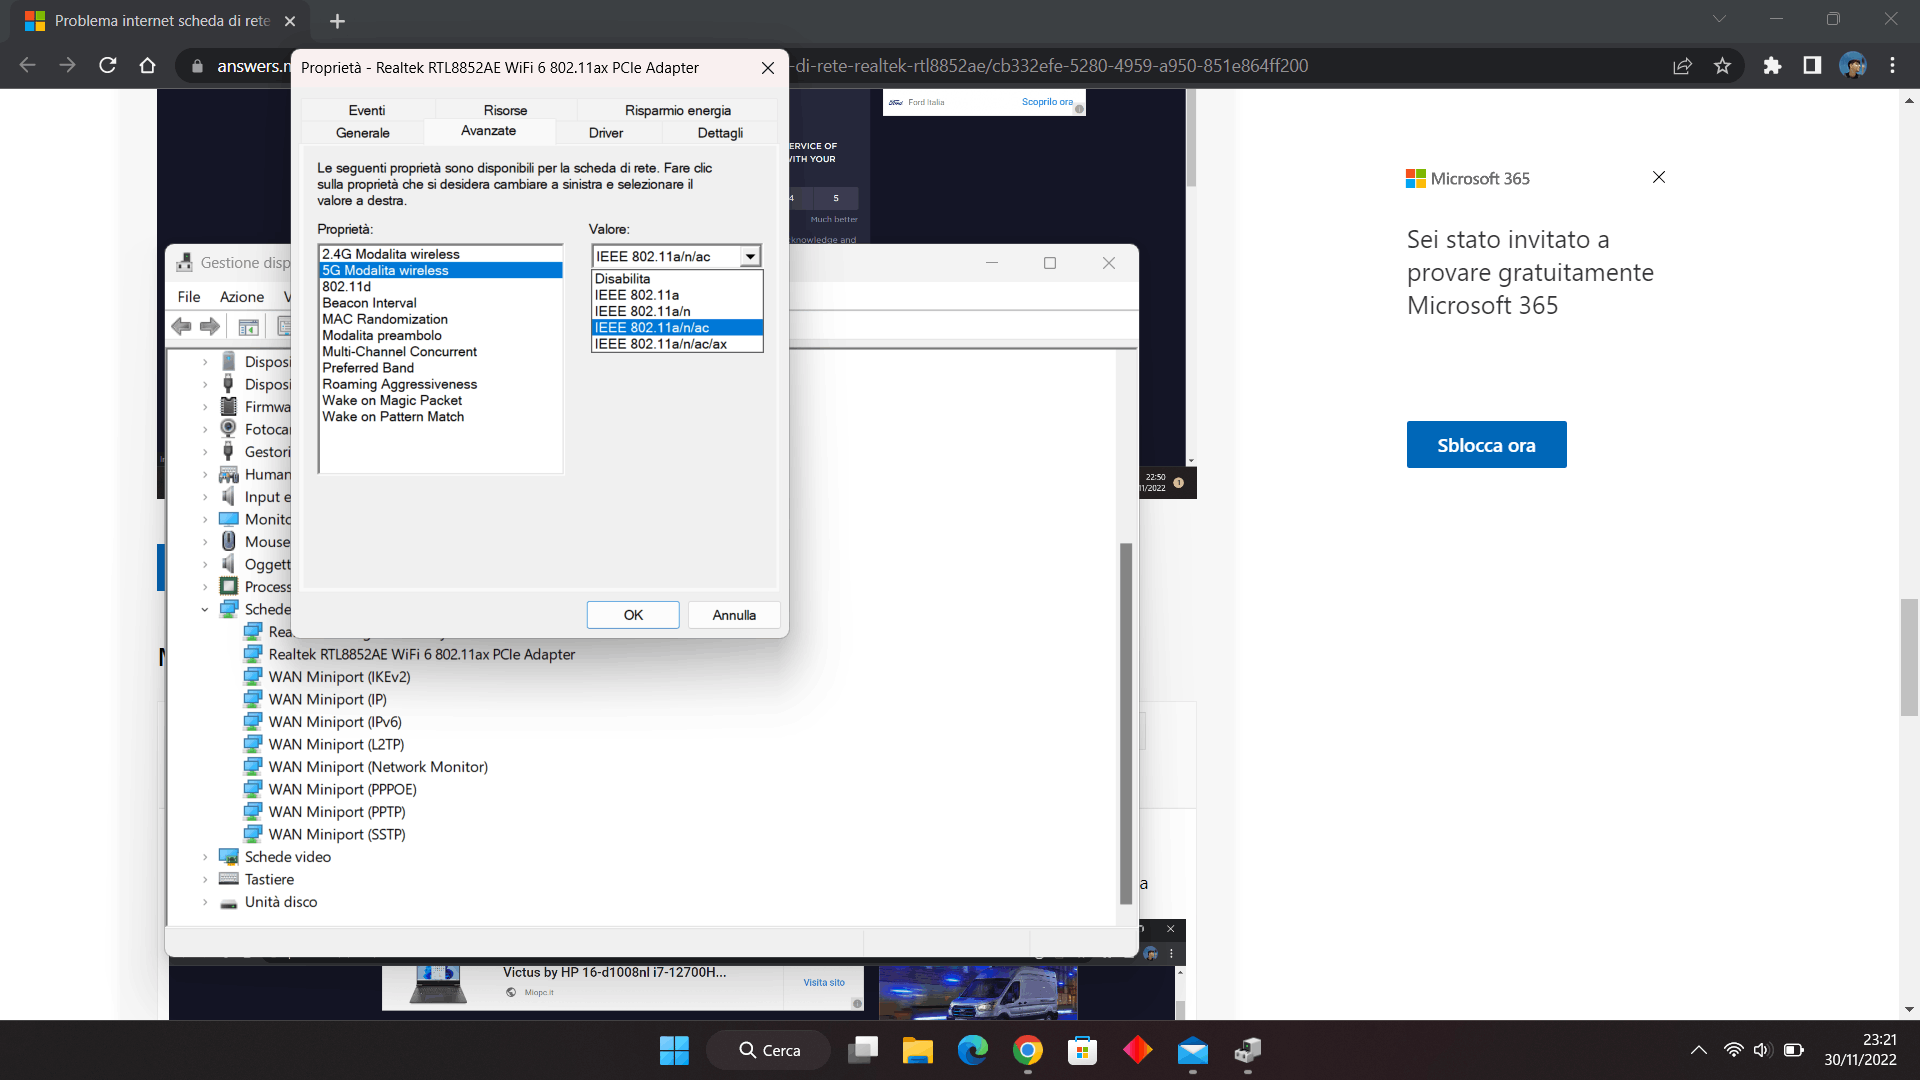The width and height of the screenshot is (1920, 1080).
Task: Select Preferred Band in property list
Action: point(368,368)
